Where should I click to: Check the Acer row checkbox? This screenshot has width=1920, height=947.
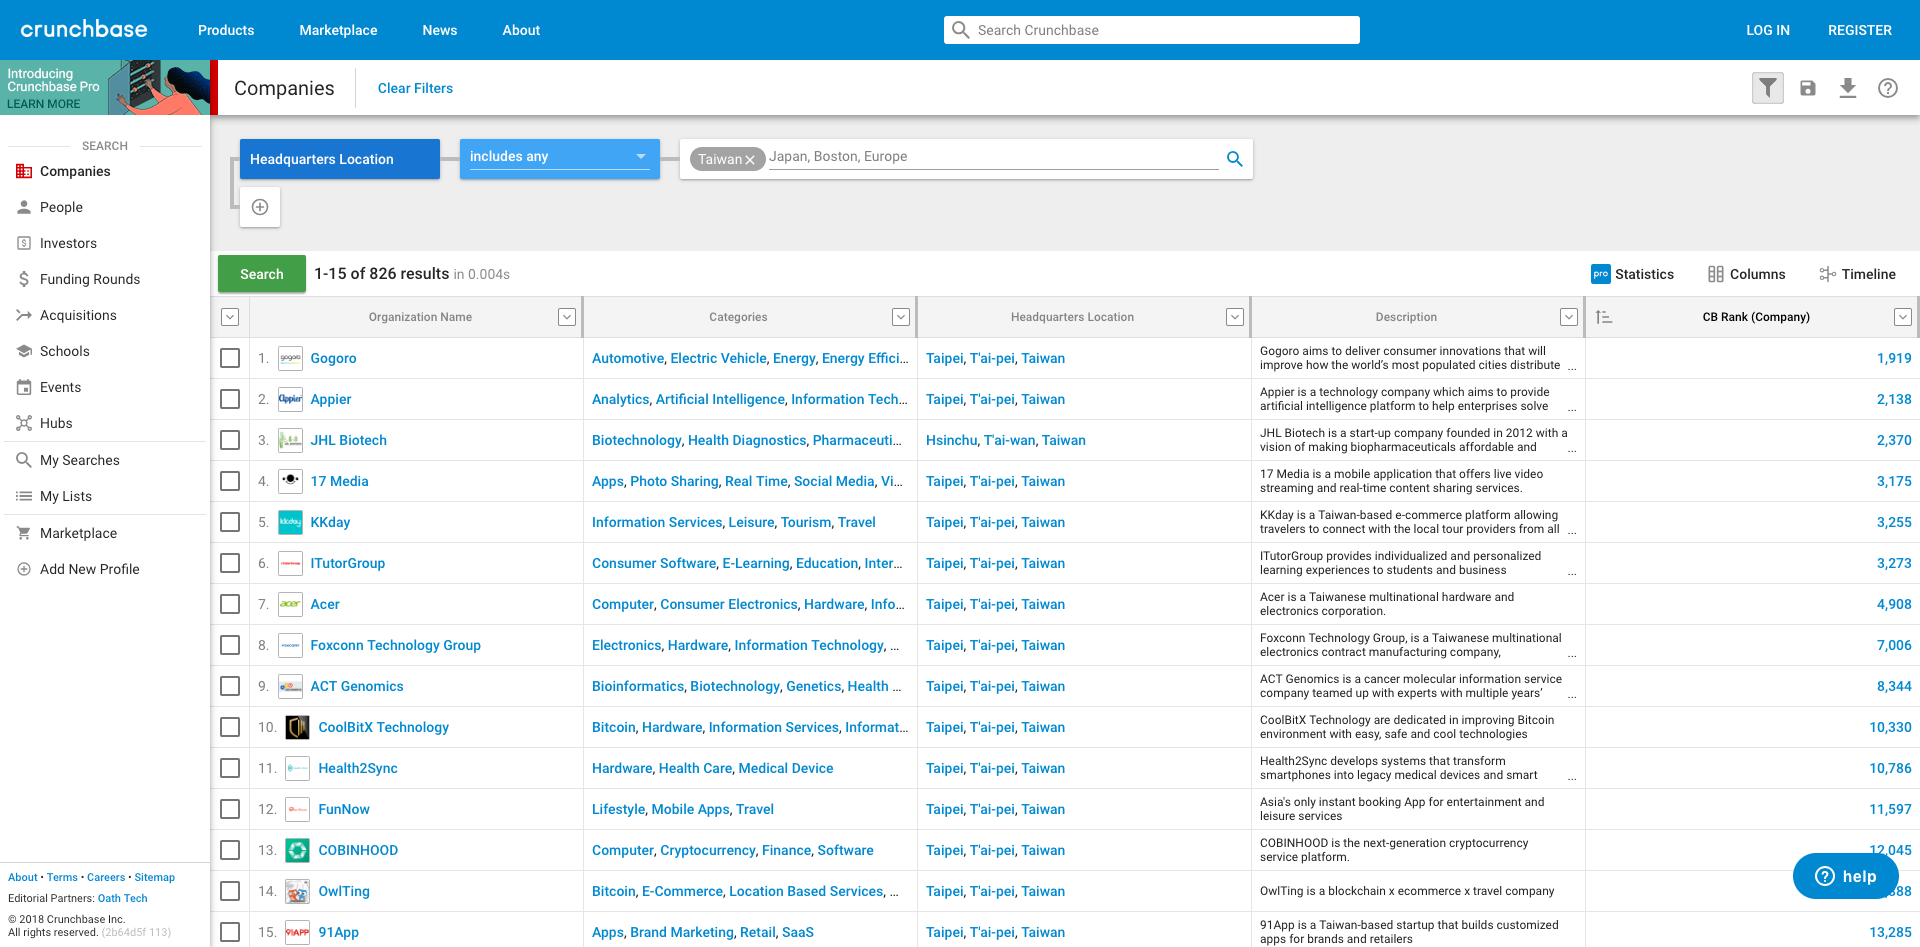[230, 604]
